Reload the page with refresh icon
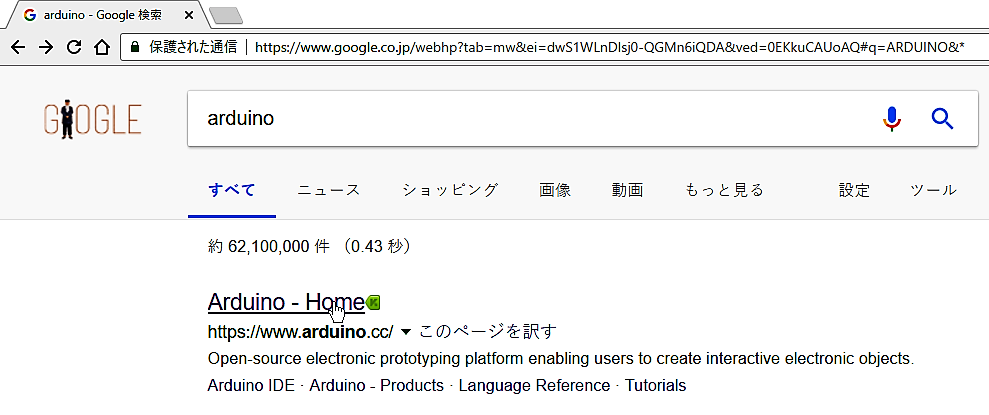The image size is (989, 415). point(74,47)
